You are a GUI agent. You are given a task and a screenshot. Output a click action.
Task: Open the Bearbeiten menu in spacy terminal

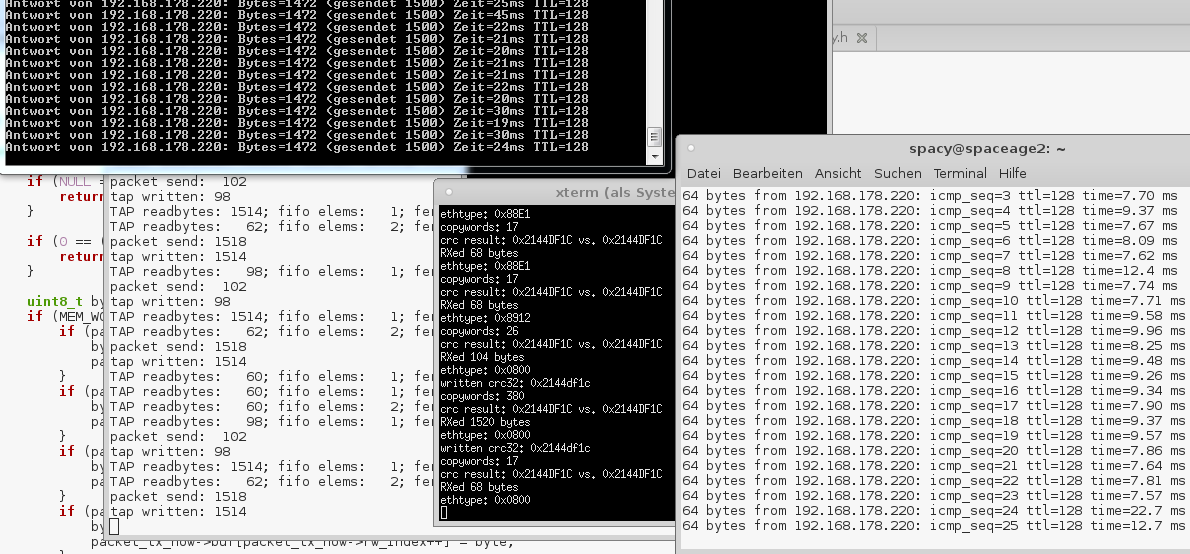click(767, 174)
